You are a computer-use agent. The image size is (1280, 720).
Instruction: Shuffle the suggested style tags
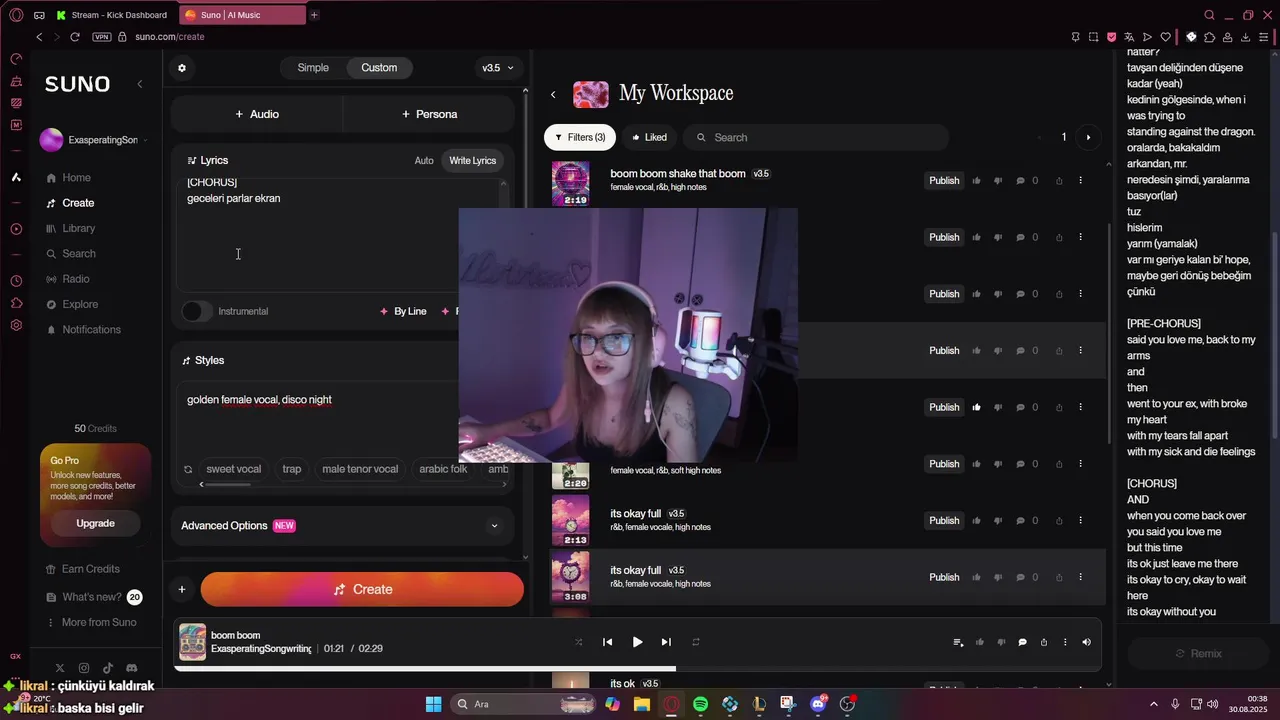[188, 469]
